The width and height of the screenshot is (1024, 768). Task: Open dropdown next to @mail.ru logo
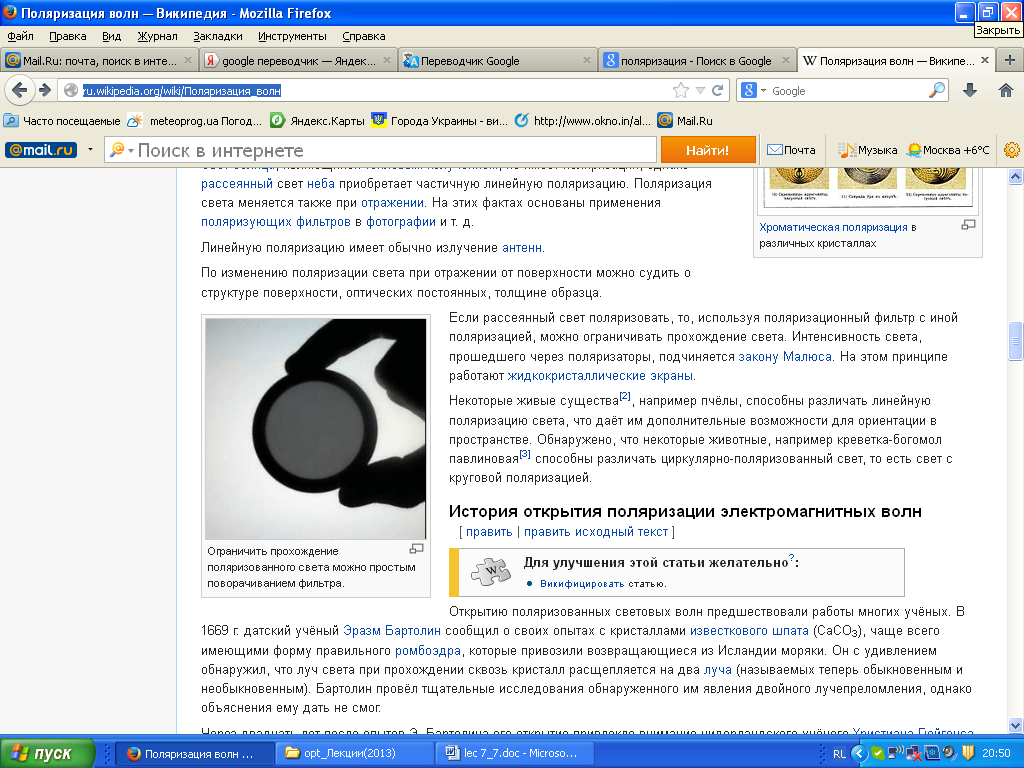point(90,150)
